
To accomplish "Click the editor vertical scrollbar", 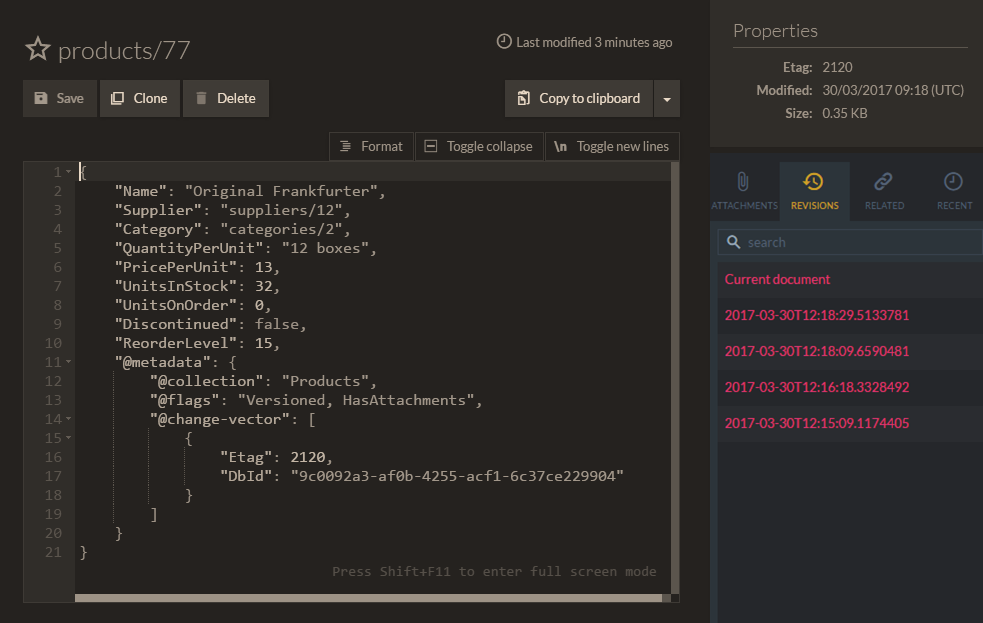I will (675, 377).
